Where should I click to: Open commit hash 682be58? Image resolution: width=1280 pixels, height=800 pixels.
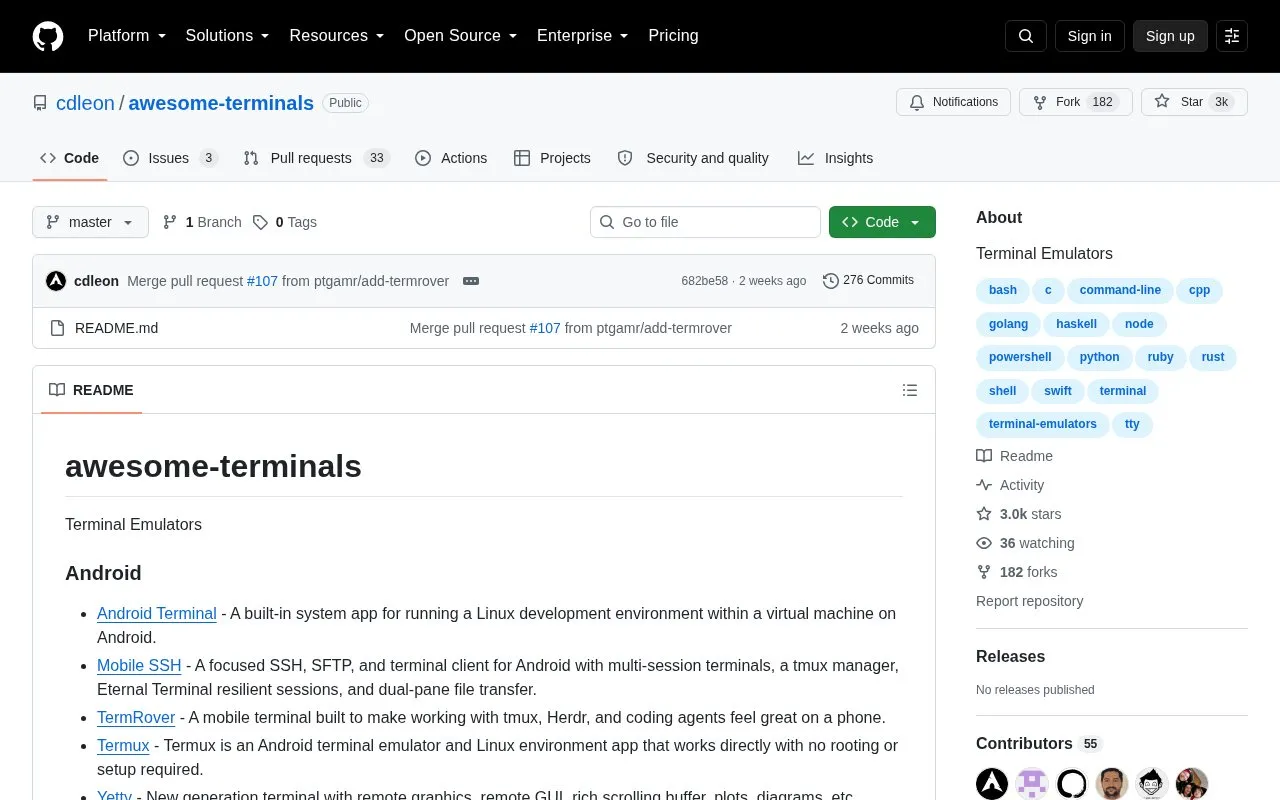704,281
